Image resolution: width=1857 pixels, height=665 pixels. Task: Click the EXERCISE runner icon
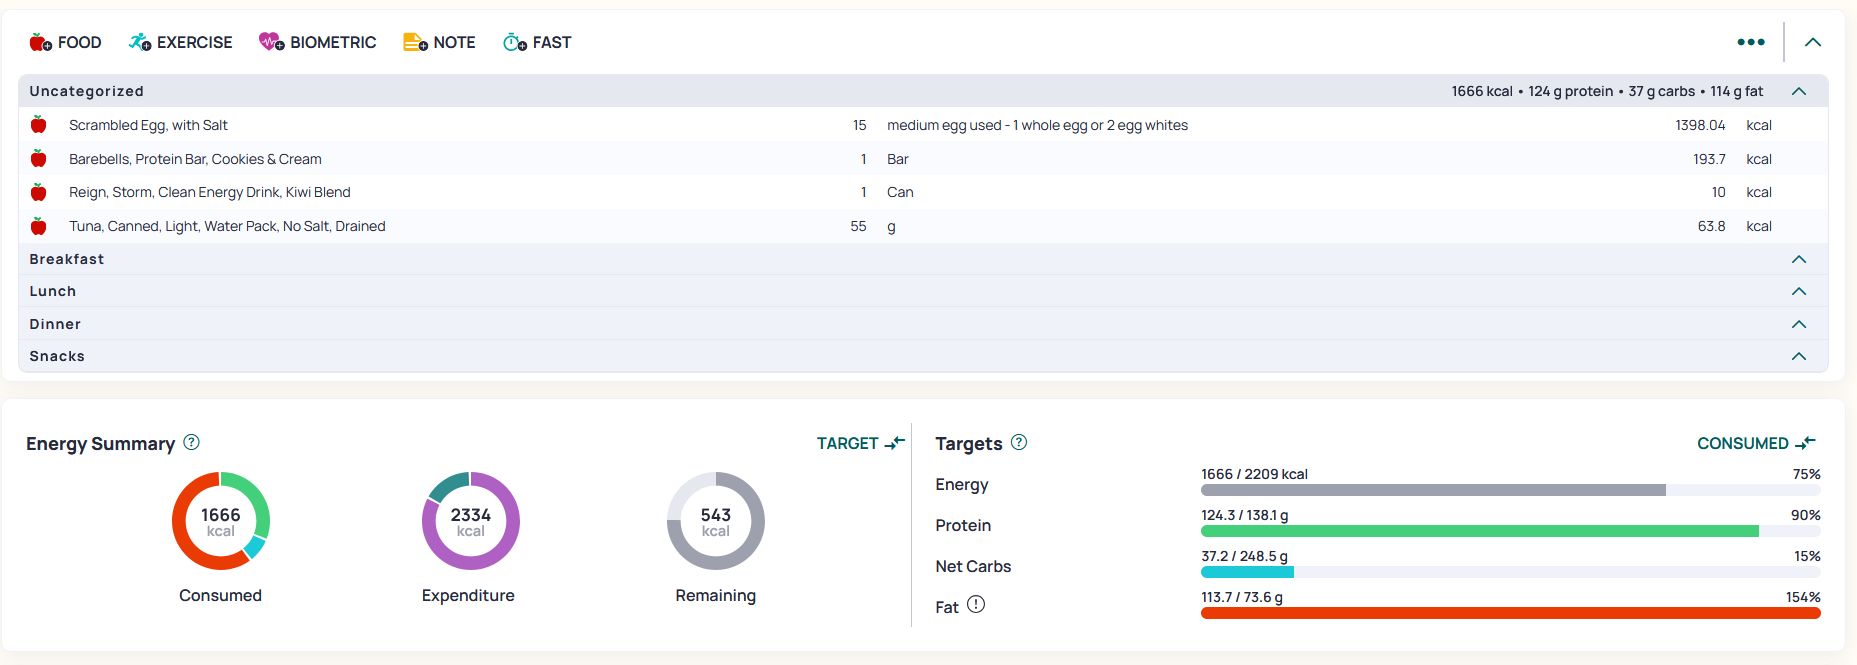click(140, 42)
